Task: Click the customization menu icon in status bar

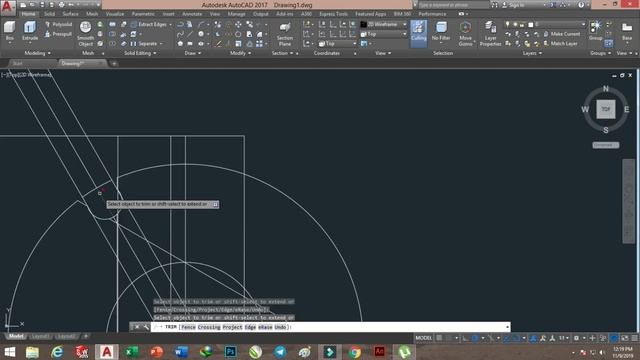Action: click(x=635, y=338)
